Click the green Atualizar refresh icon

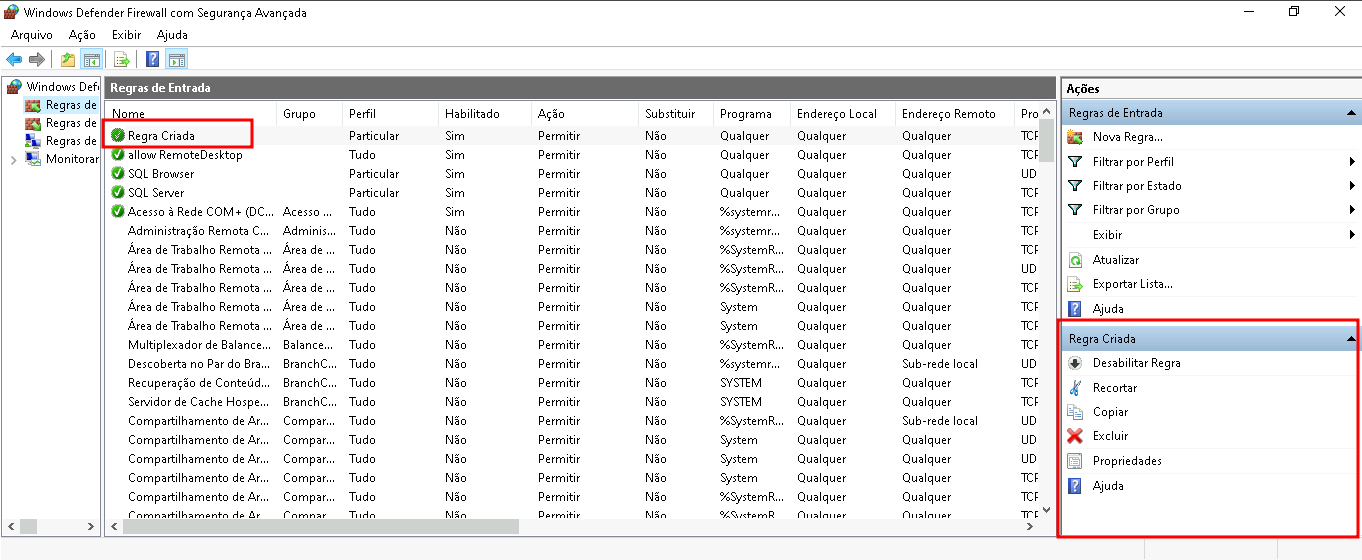[x=1075, y=259]
